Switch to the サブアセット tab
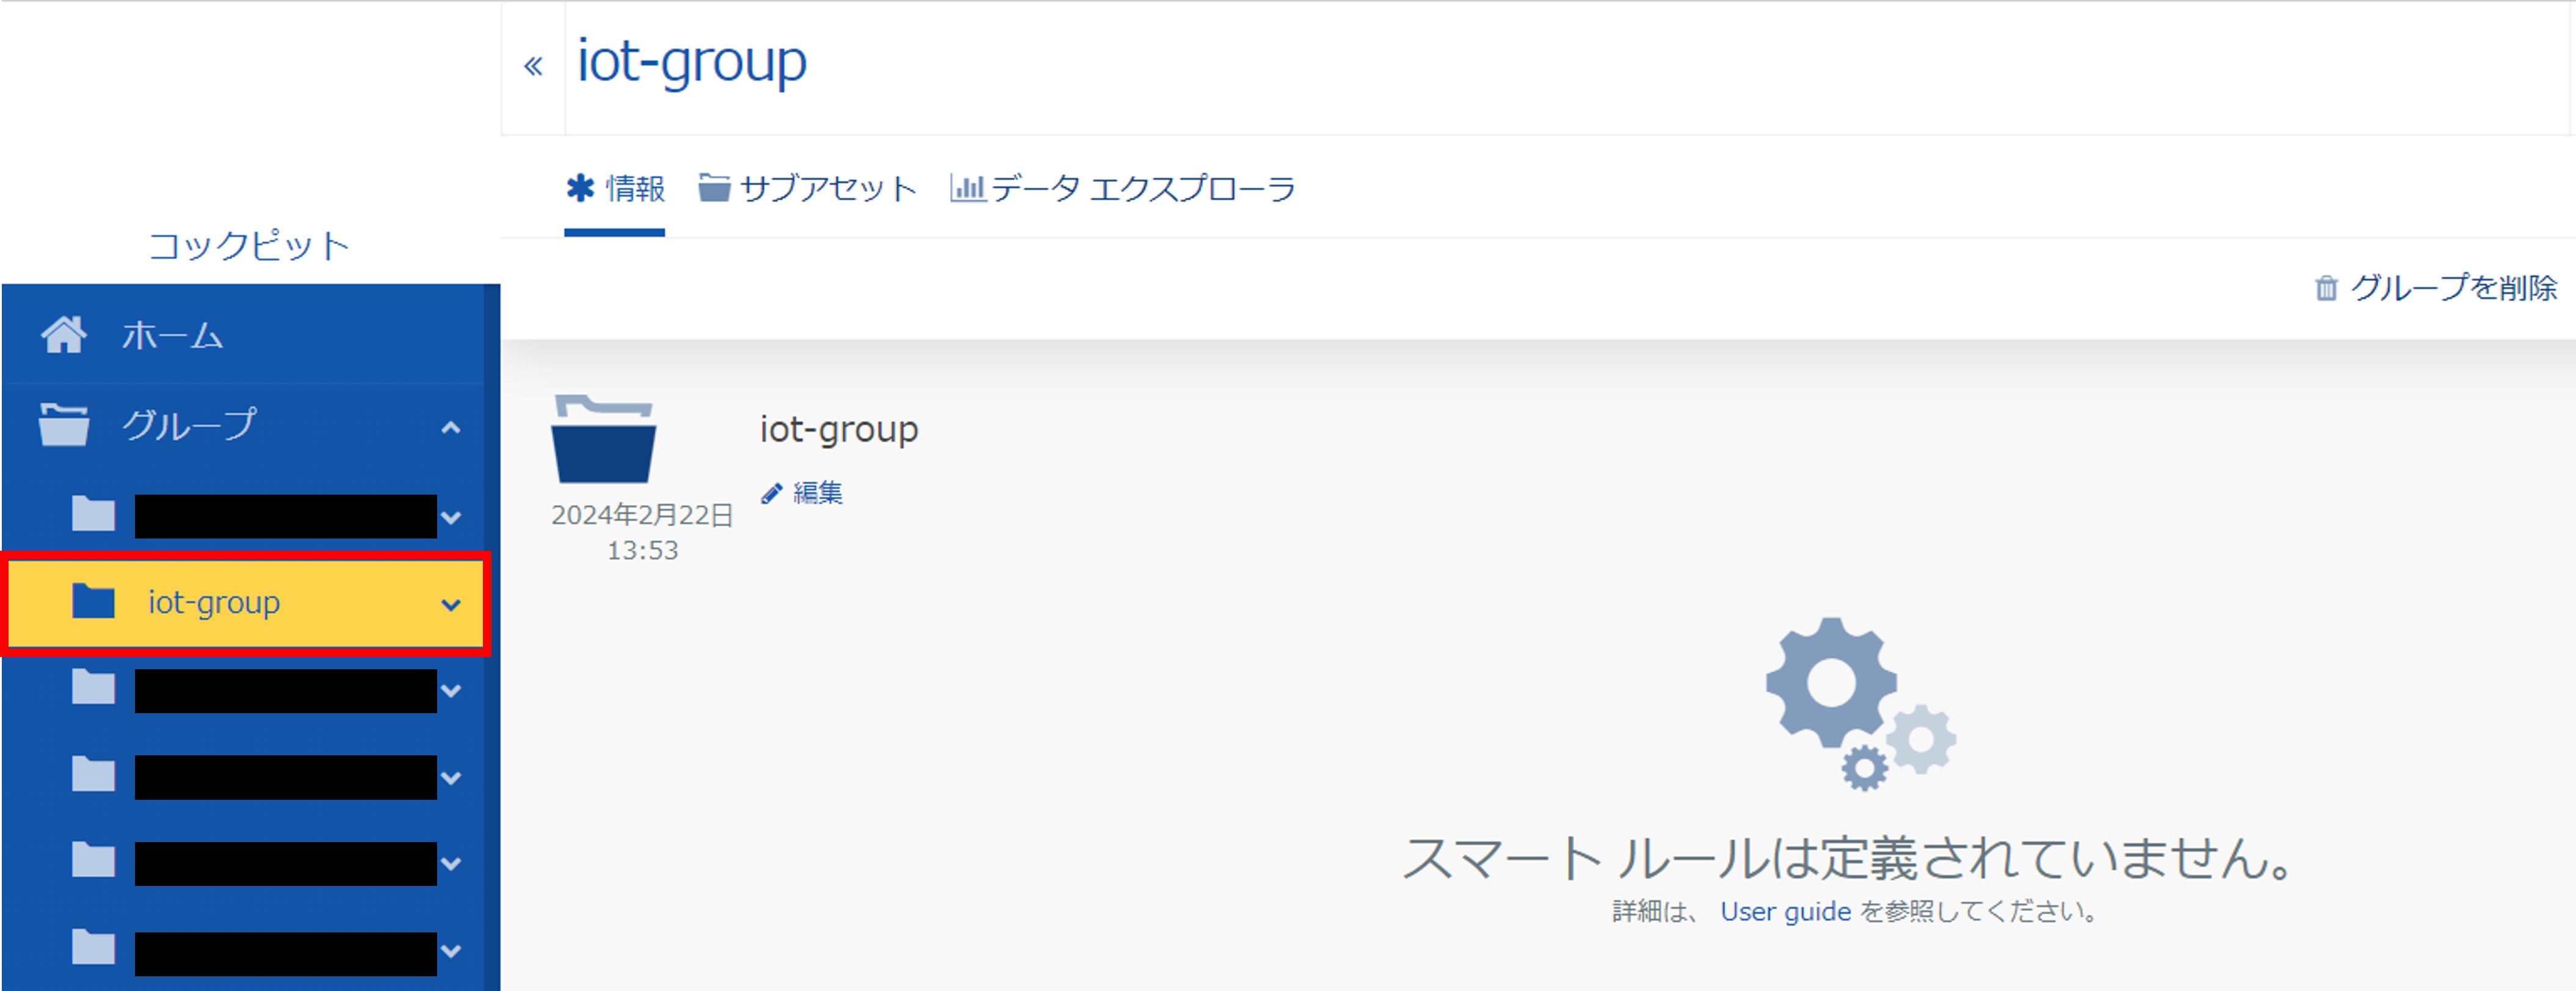This screenshot has width=2576, height=991. 807,188
